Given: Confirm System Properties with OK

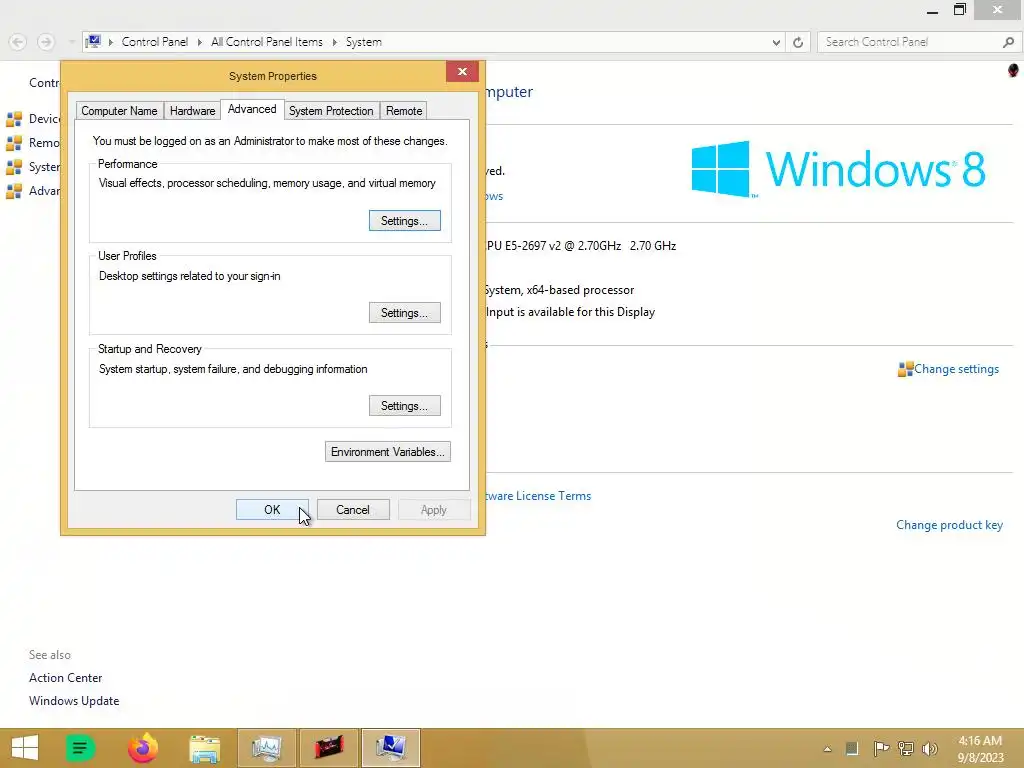Looking at the screenshot, I should [x=272, y=510].
